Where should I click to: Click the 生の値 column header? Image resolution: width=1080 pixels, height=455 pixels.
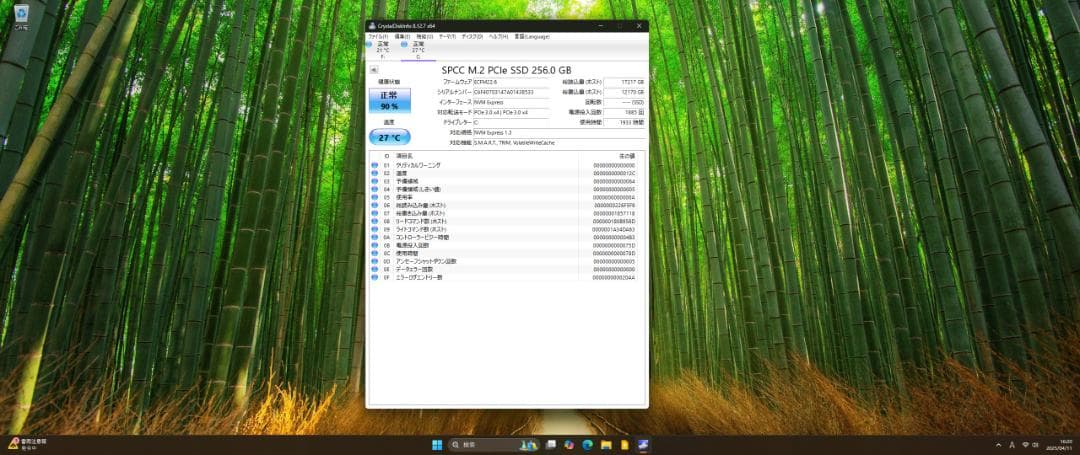click(627, 157)
